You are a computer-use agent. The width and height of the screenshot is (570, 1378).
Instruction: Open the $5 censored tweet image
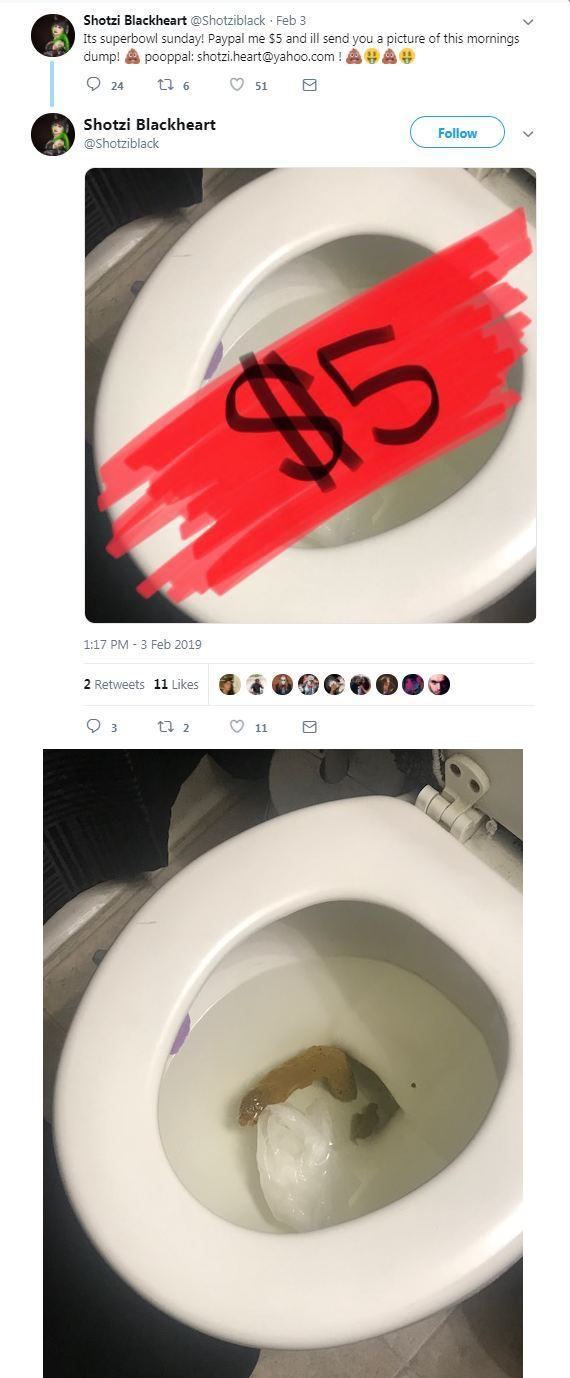(310, 395)
